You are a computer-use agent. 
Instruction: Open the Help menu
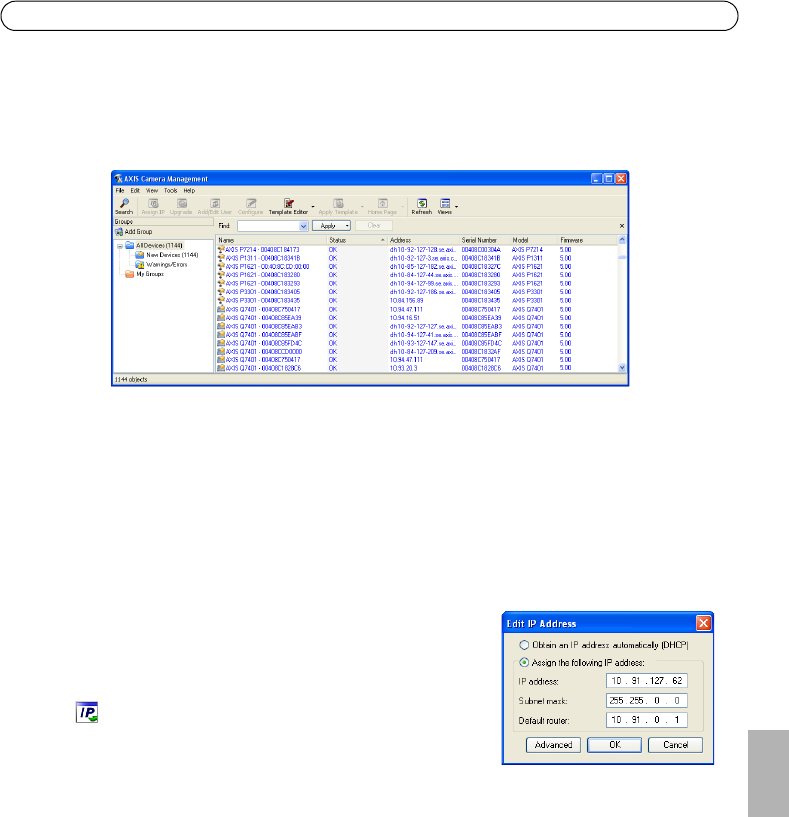(x=189, y=191)
